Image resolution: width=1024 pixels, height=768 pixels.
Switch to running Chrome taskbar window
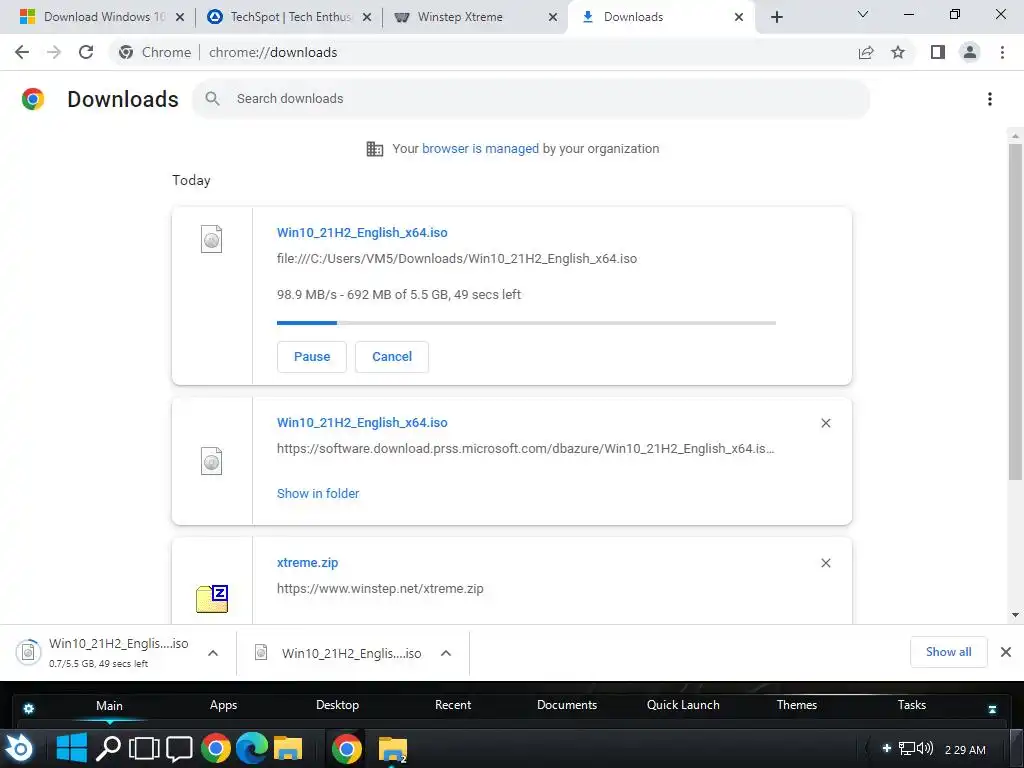(346, 749)
